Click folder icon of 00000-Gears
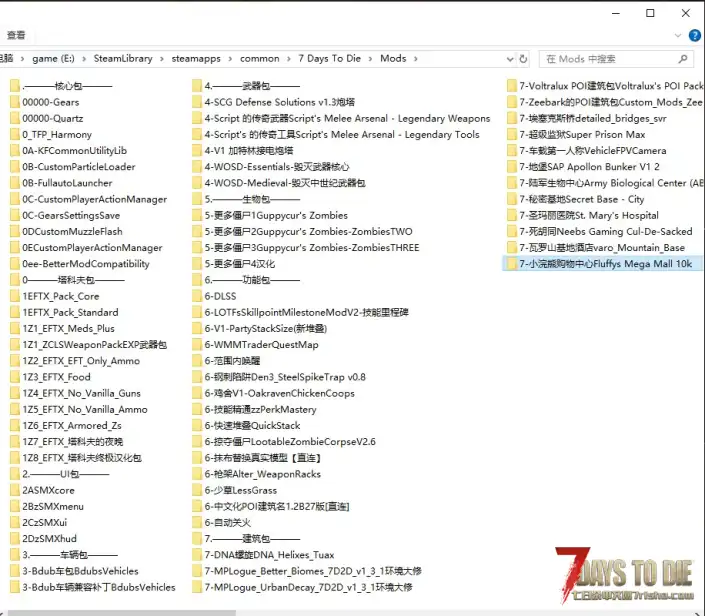705x616 pixels. 14,102
